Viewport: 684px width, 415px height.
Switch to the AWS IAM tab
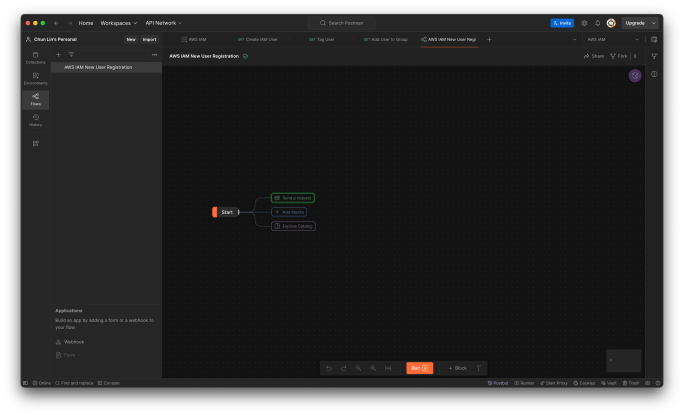click(194, 40)
